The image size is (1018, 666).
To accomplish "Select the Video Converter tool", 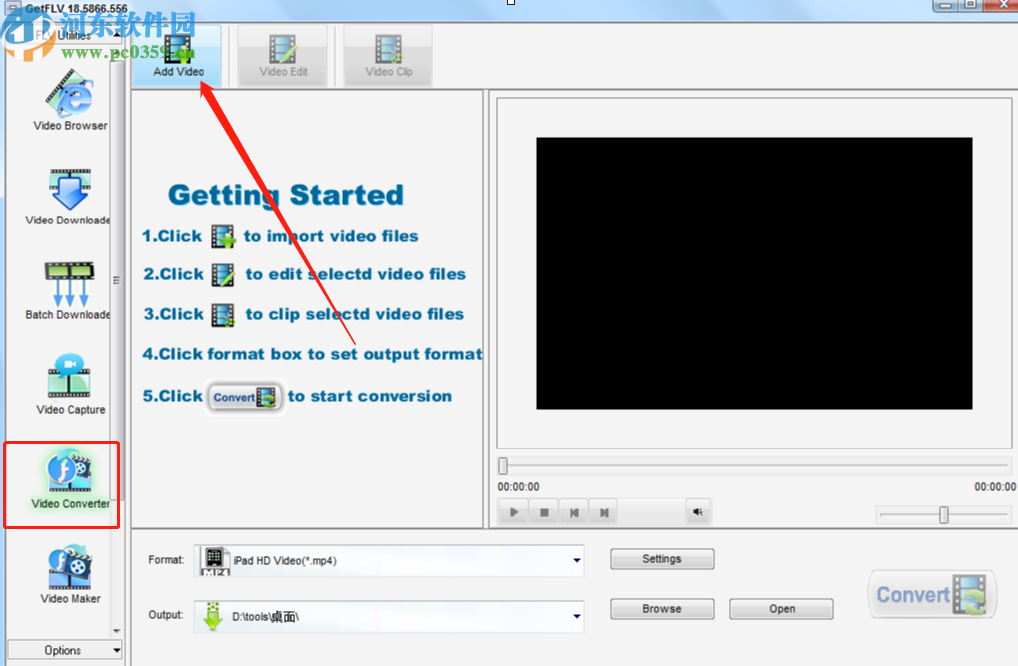I will point(70,479).
